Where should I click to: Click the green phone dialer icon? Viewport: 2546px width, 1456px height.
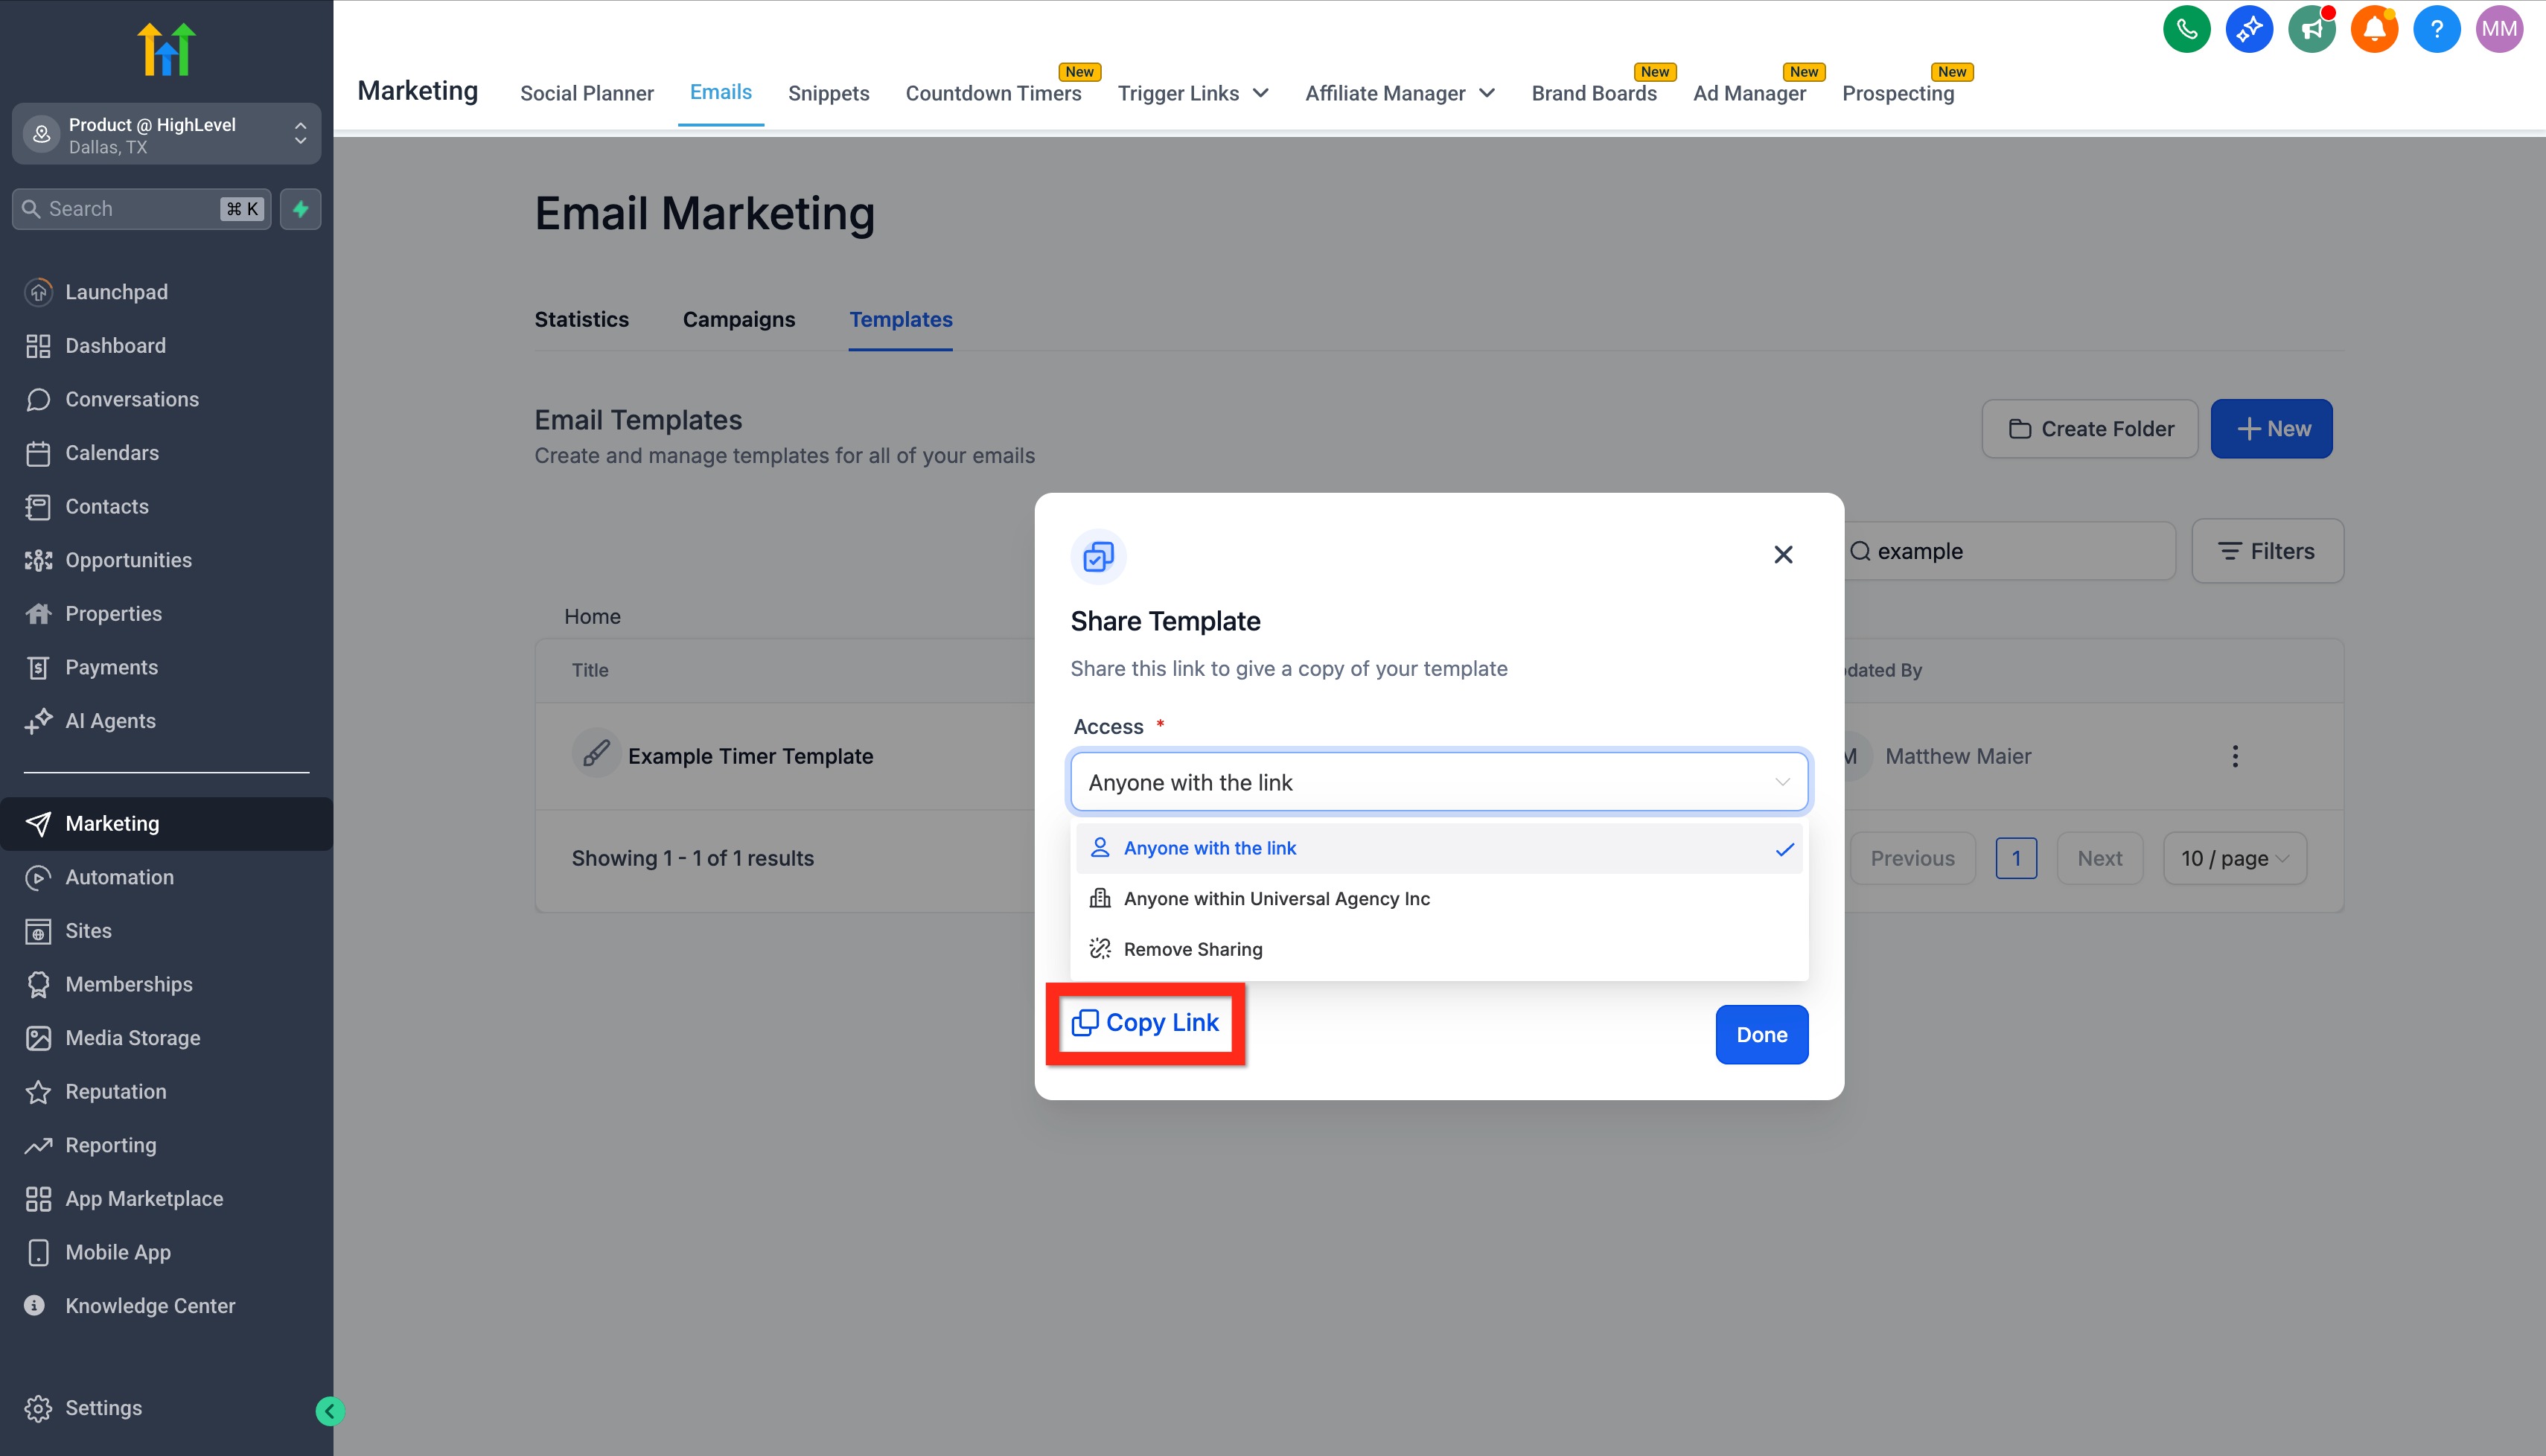coord(2186,29)
